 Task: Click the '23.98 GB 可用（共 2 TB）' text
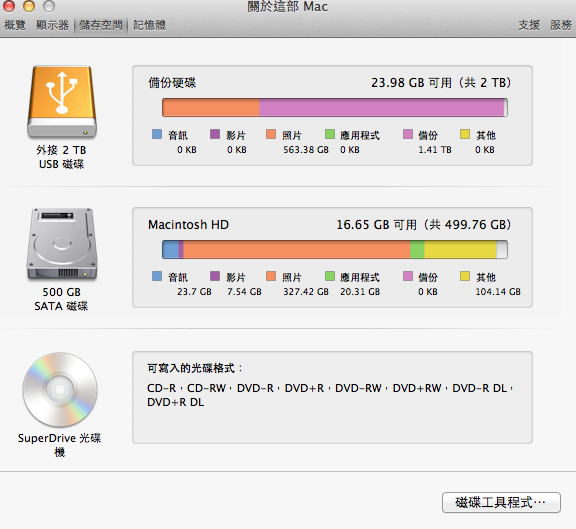coord(441,83)
